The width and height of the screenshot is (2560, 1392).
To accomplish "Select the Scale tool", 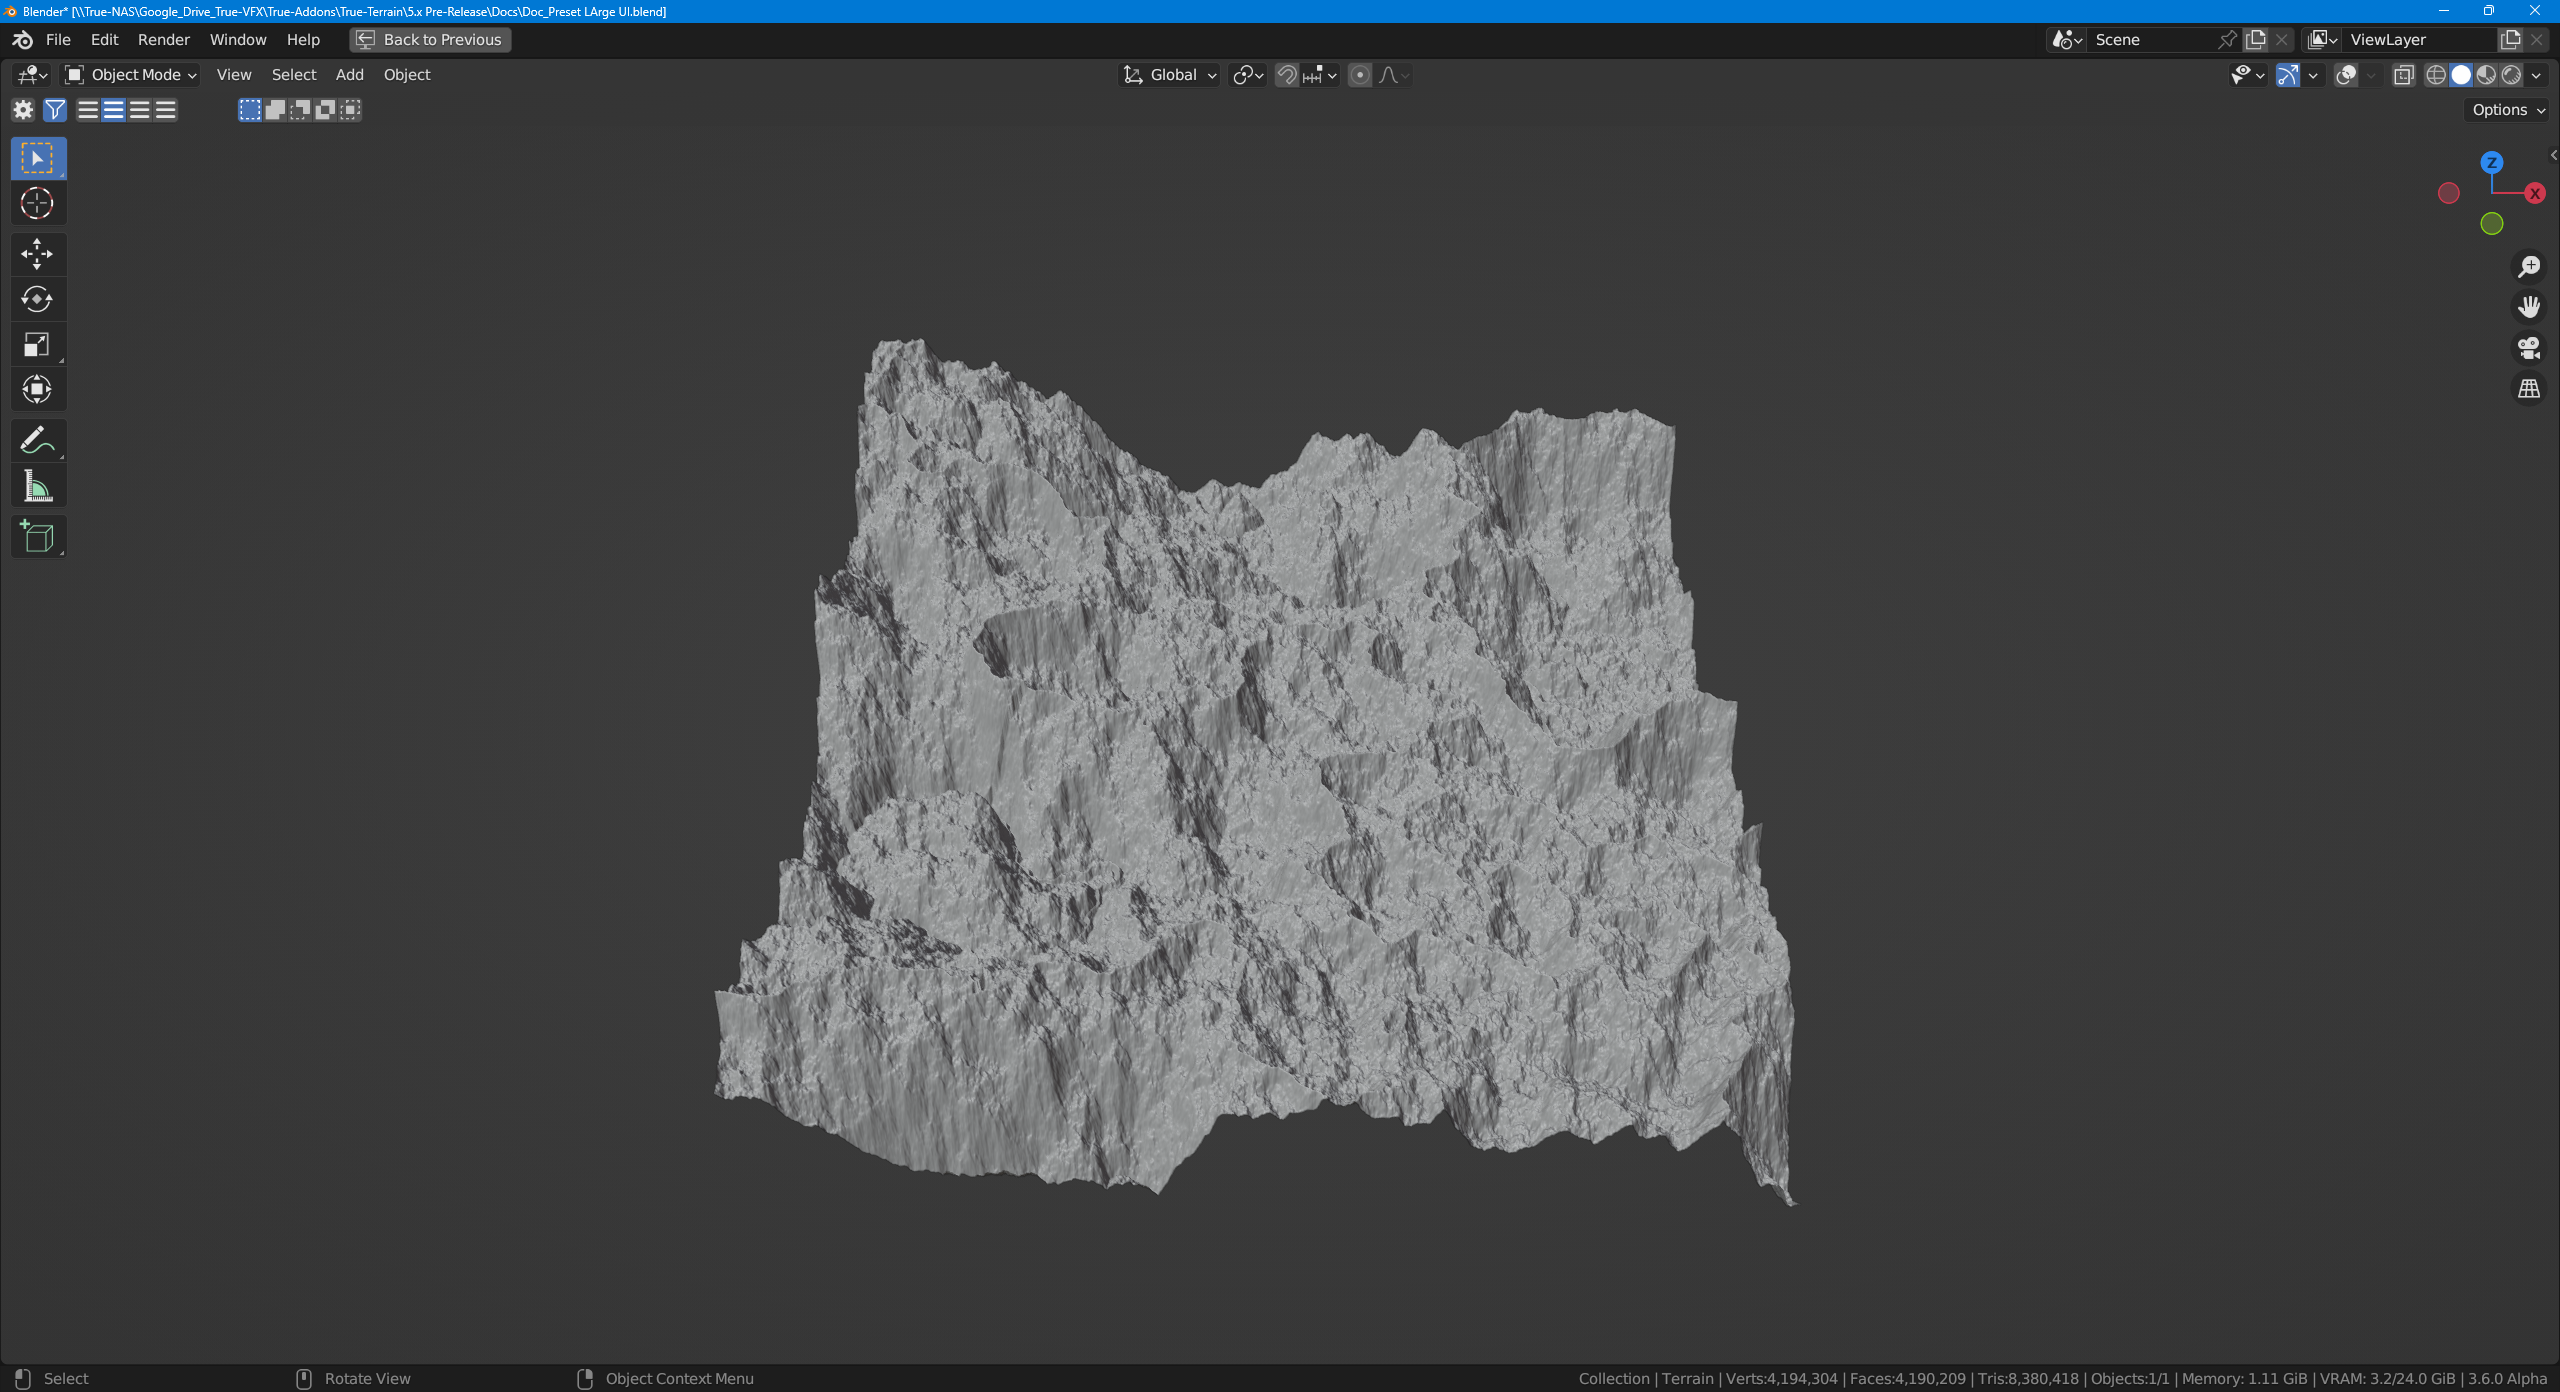I will [37, 345].
